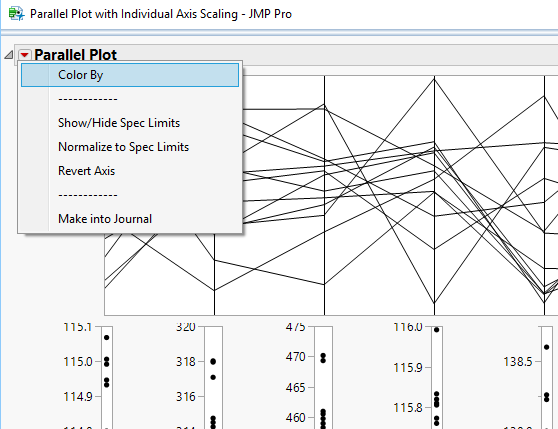
Task: Click the Parallel Plot outline title
Action: pos(75,55)
